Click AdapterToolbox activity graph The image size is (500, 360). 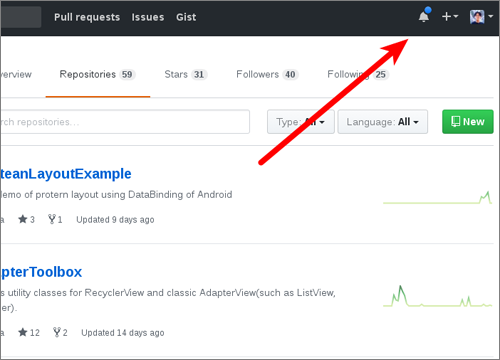438,296
